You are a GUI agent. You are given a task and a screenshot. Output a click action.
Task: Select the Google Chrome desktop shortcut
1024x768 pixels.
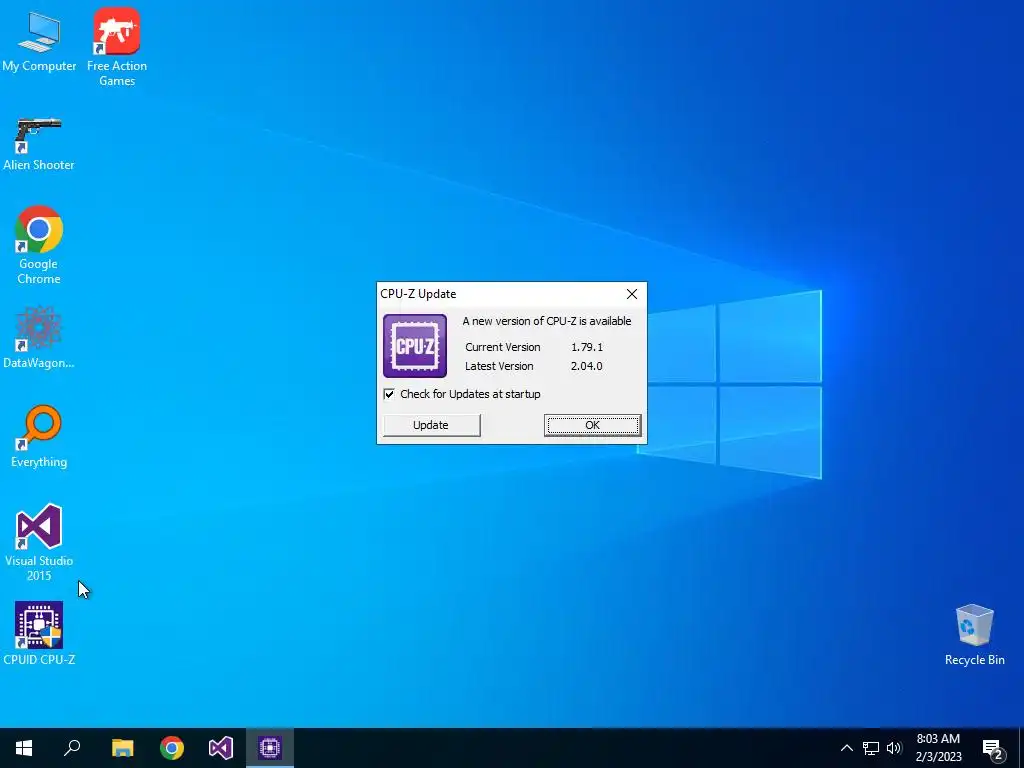(x=39, y=244)
